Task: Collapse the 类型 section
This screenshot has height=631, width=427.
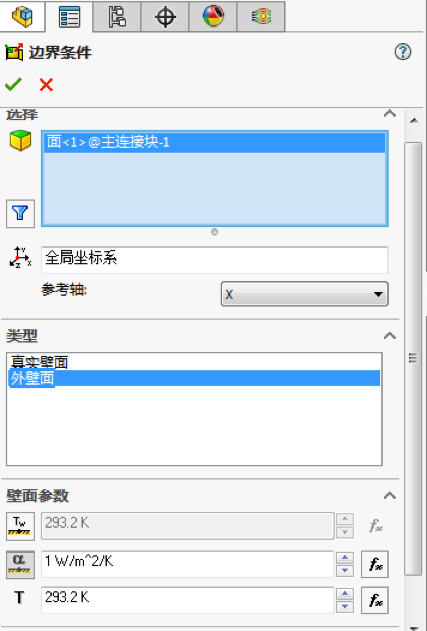Action: [390, 336]
